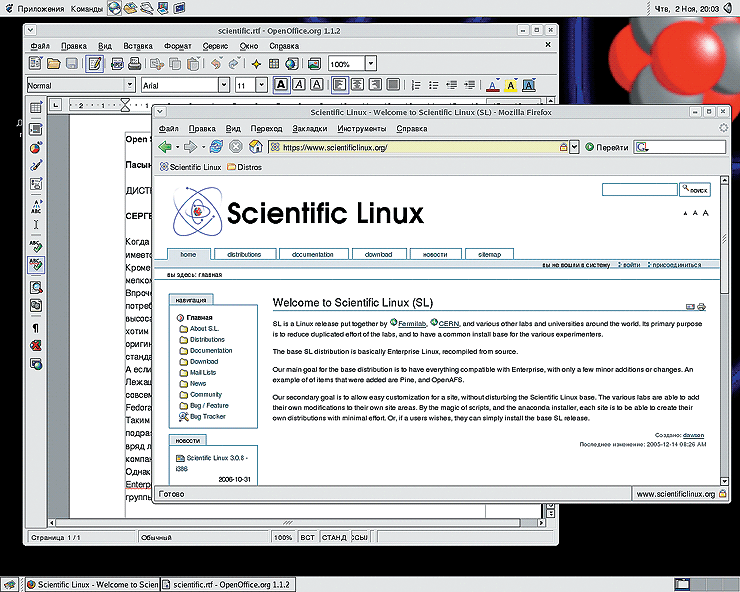Pick paragraph background color in OpenOffice

coord(529,85)
